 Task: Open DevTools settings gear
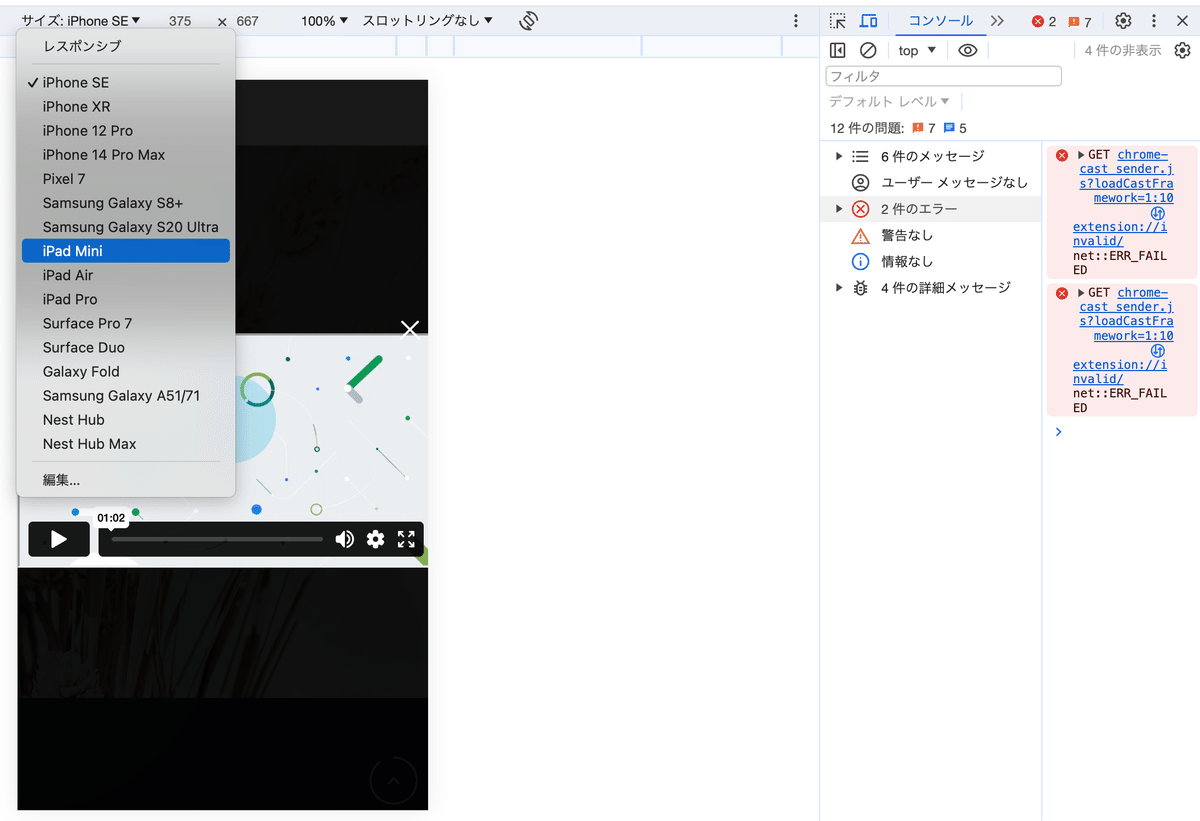(x=1123, y=21)
